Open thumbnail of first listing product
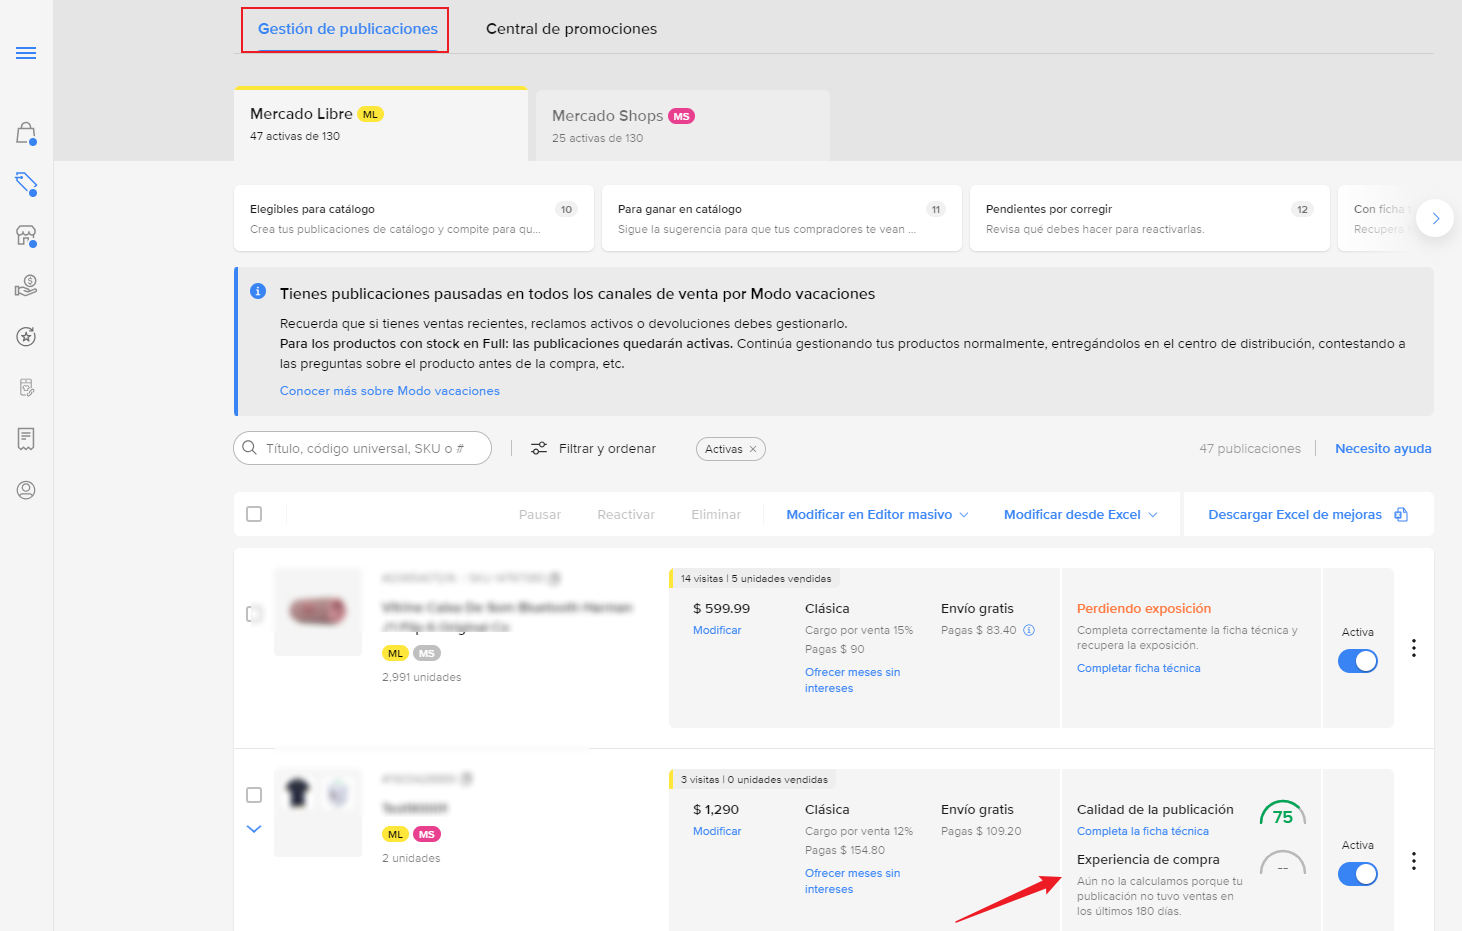This screenshot has height=931, width=1462. tap(318, 612)
